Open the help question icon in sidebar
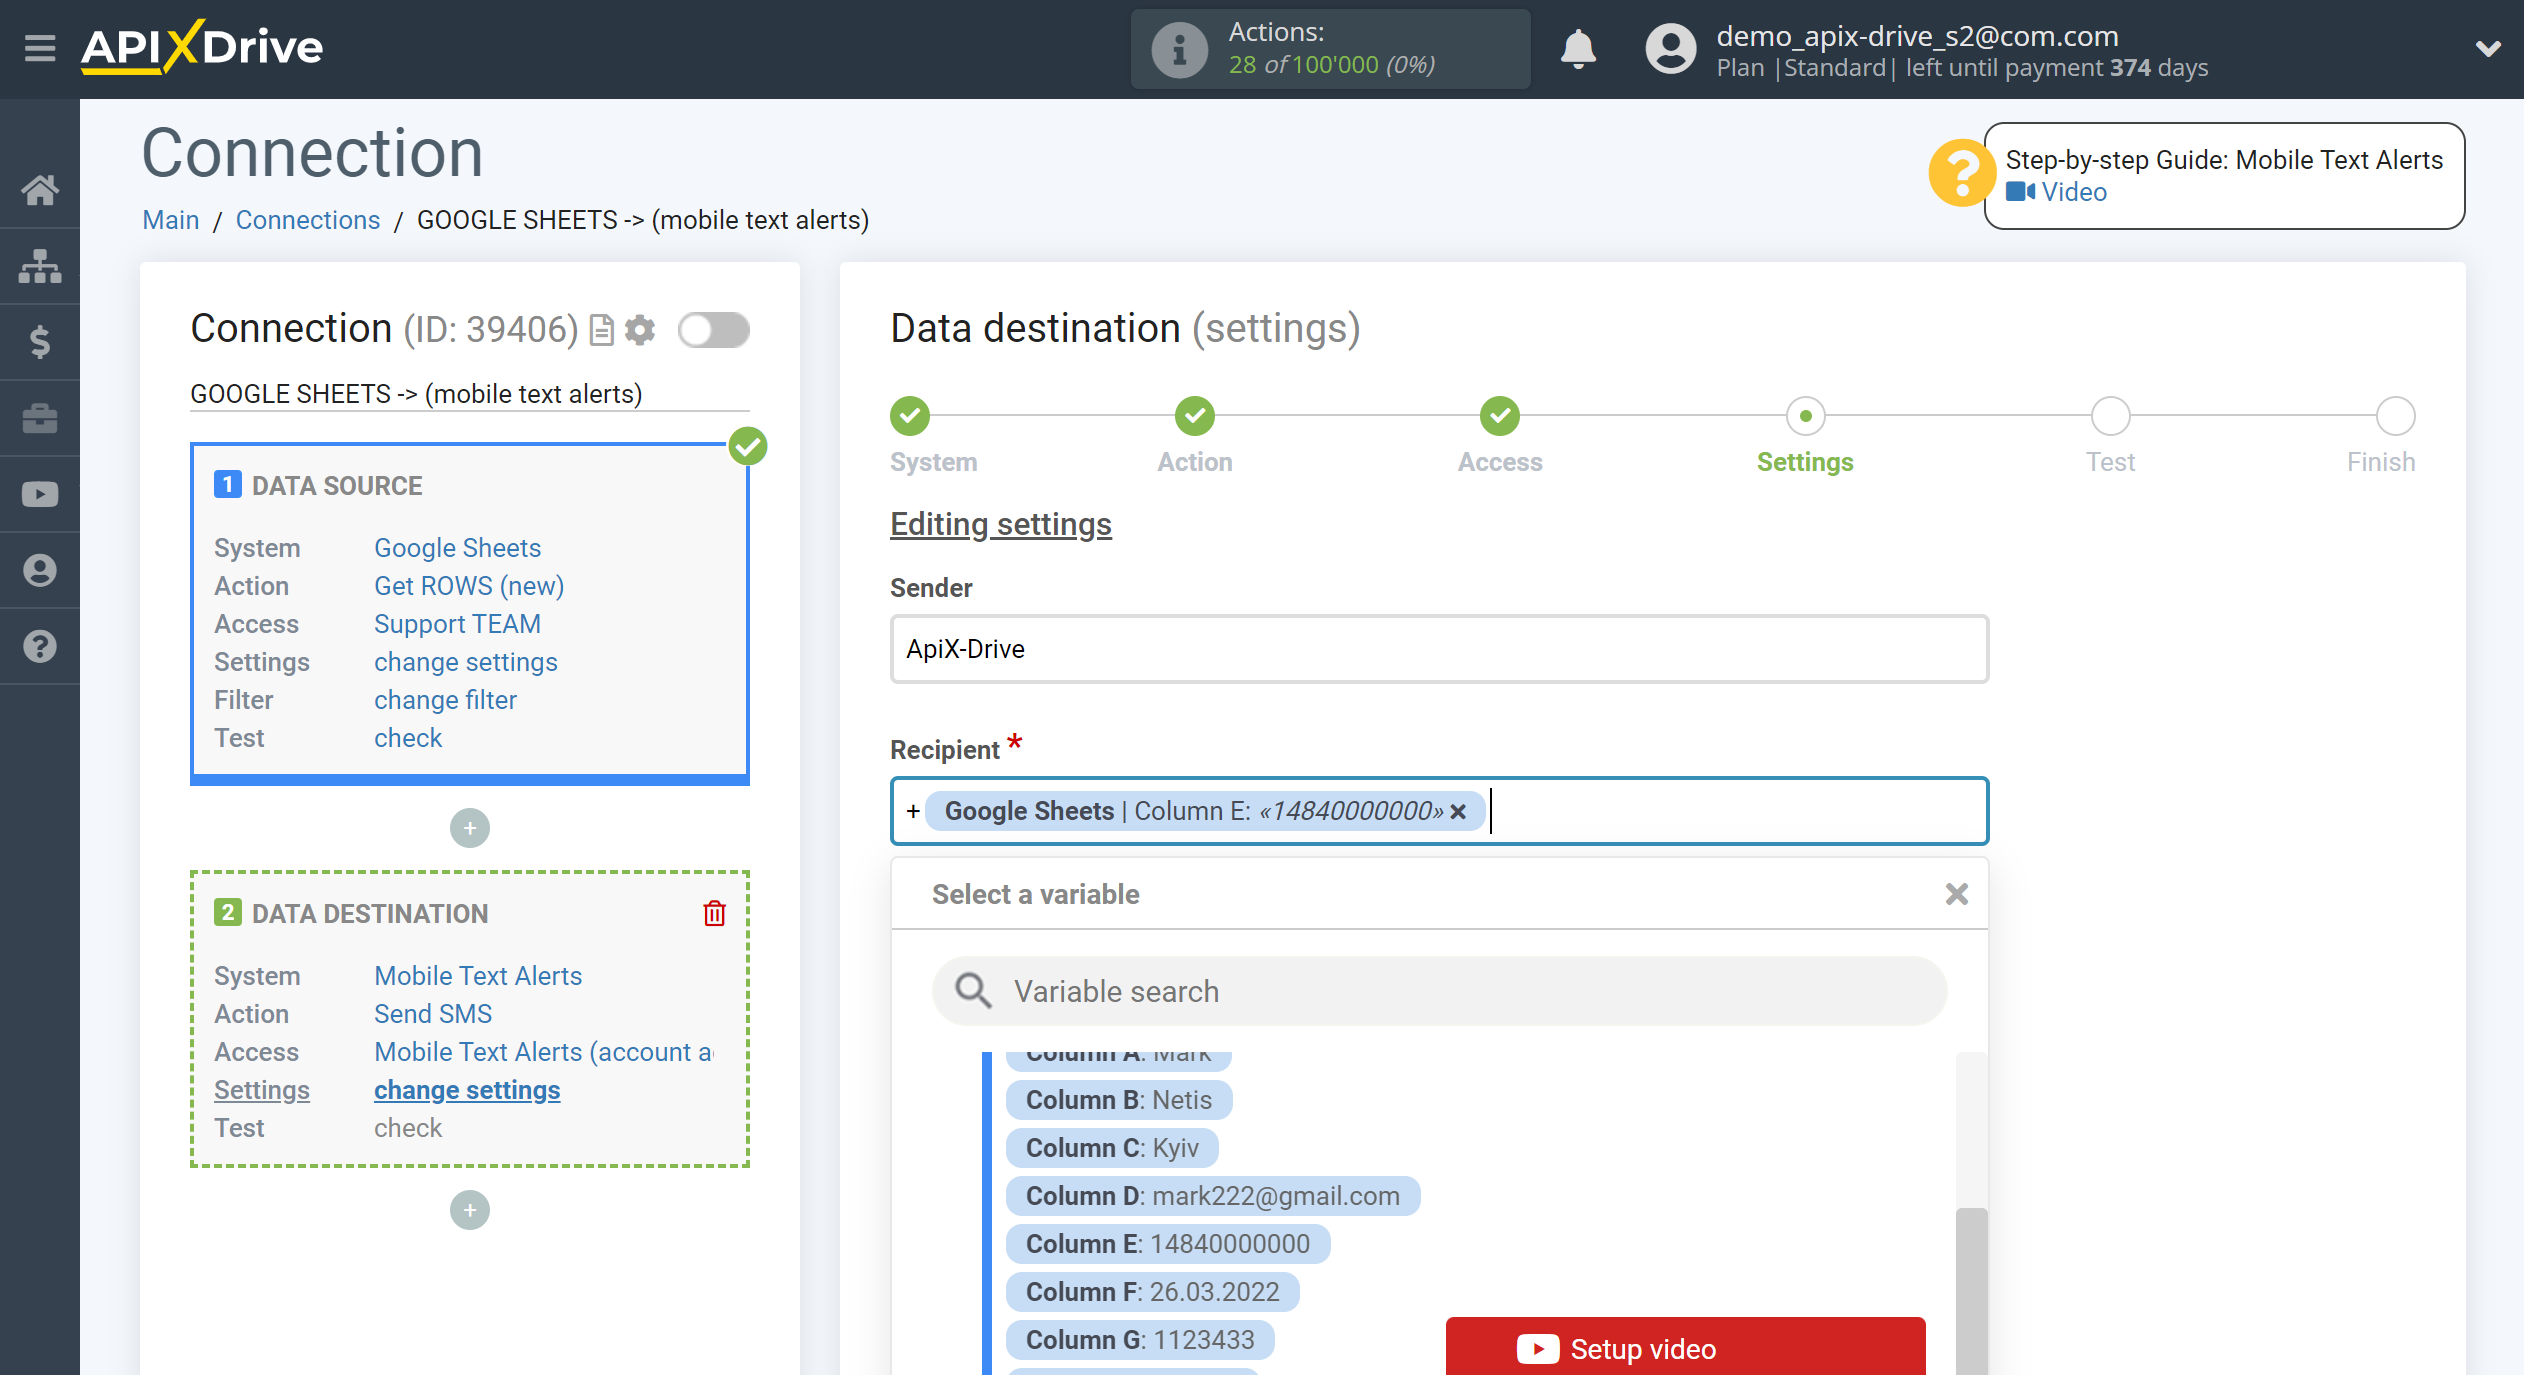2524x1375 pixels. 40,646
